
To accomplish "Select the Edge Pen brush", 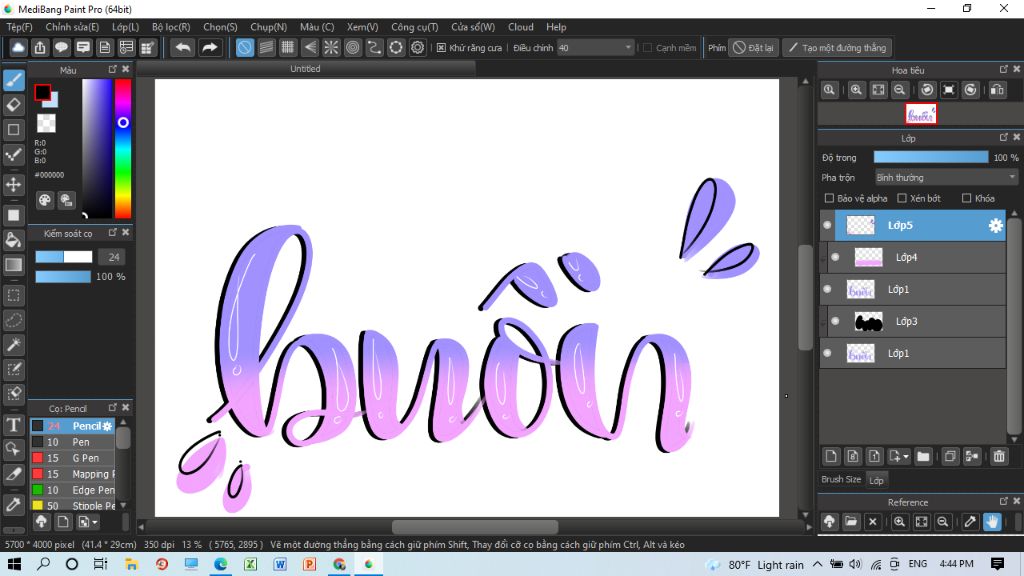I will 72,490.
